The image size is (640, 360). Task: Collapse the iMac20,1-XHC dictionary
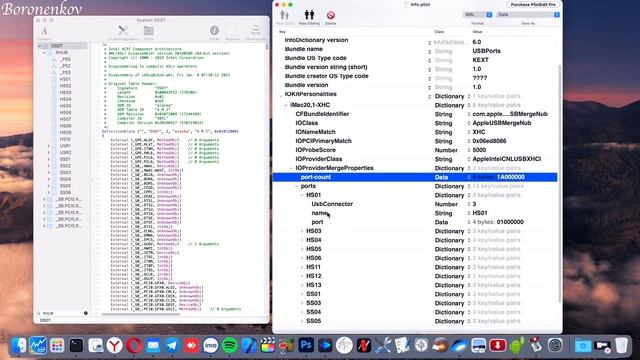pyautogui.click(x=286, y=105)
